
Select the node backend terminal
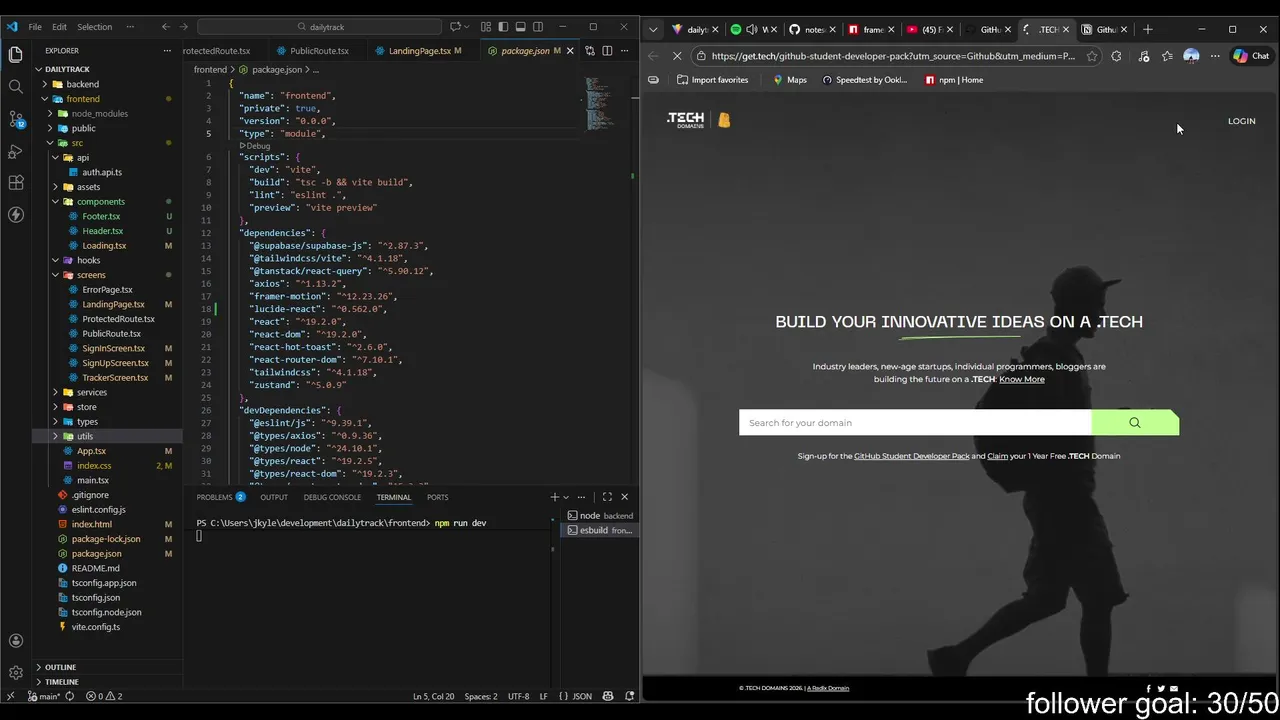[599, 516]
